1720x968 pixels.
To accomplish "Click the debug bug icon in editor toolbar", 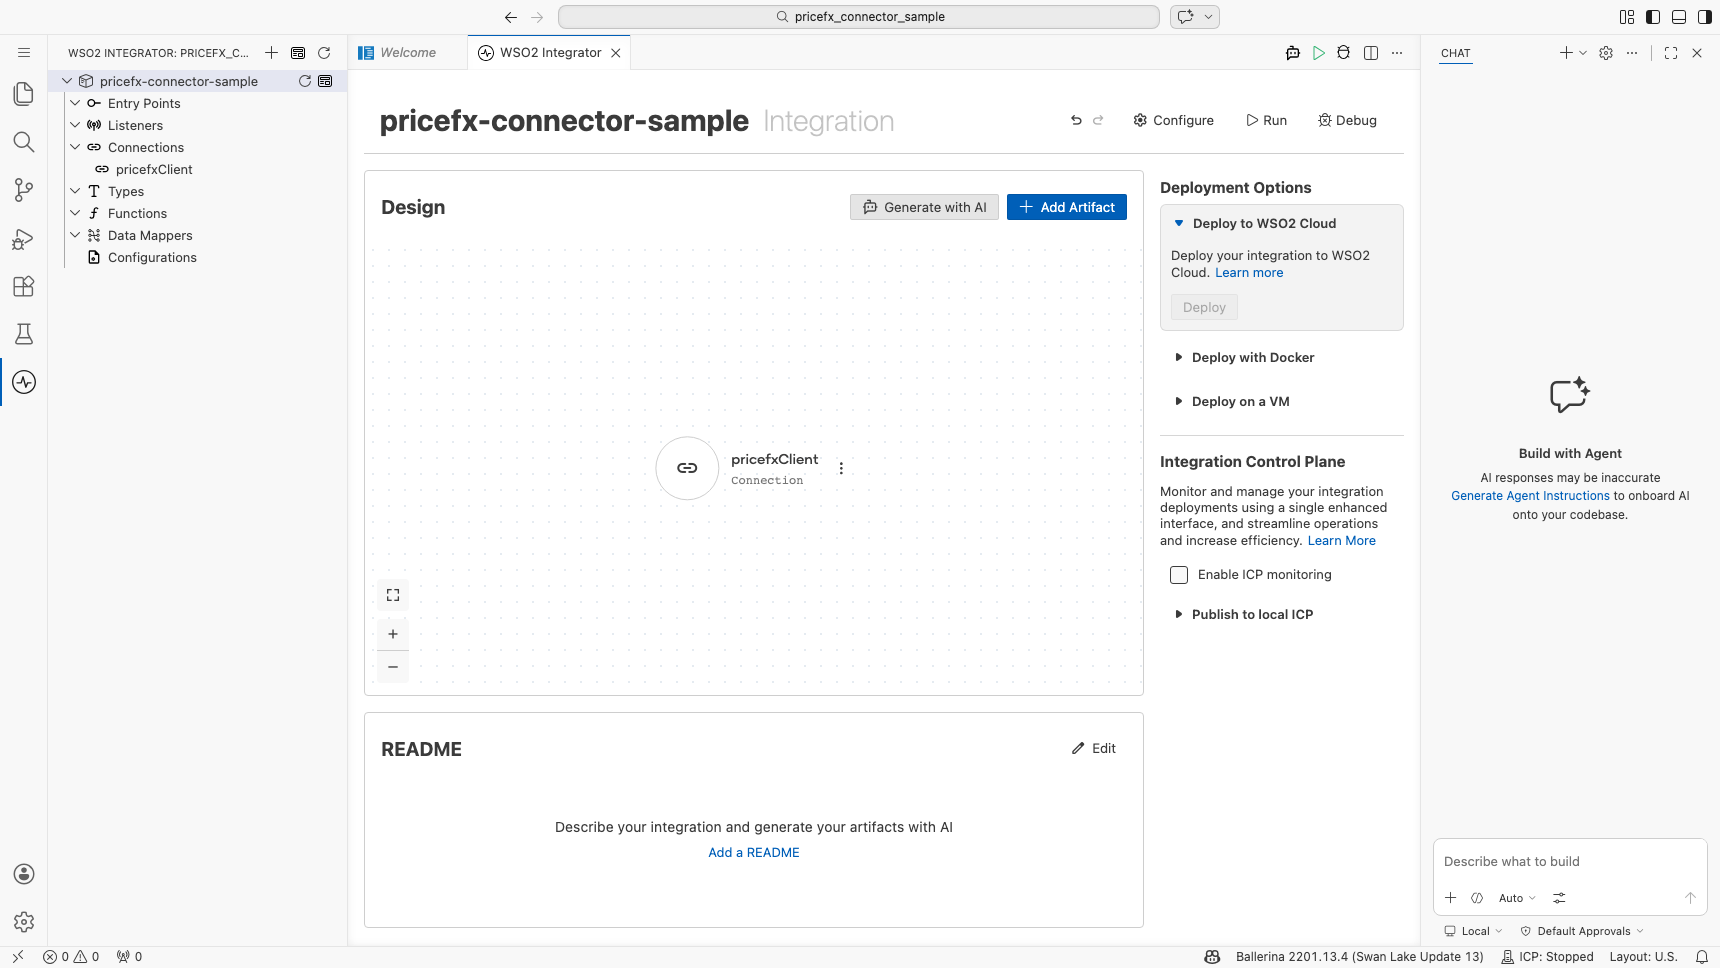I will 1344,53.
